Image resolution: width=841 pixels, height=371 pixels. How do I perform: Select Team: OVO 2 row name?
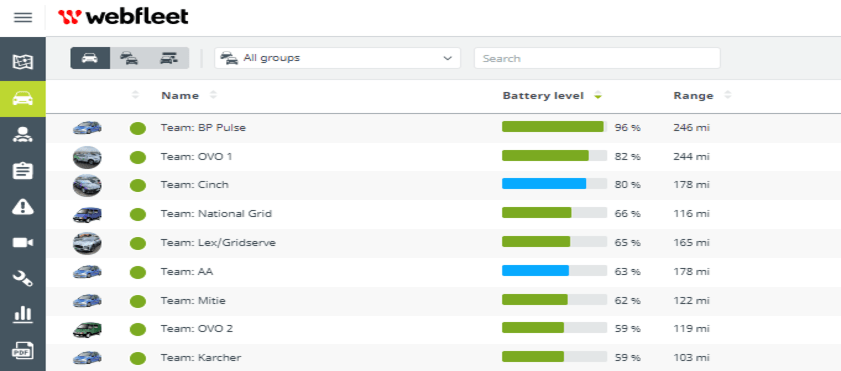[197, 329]
